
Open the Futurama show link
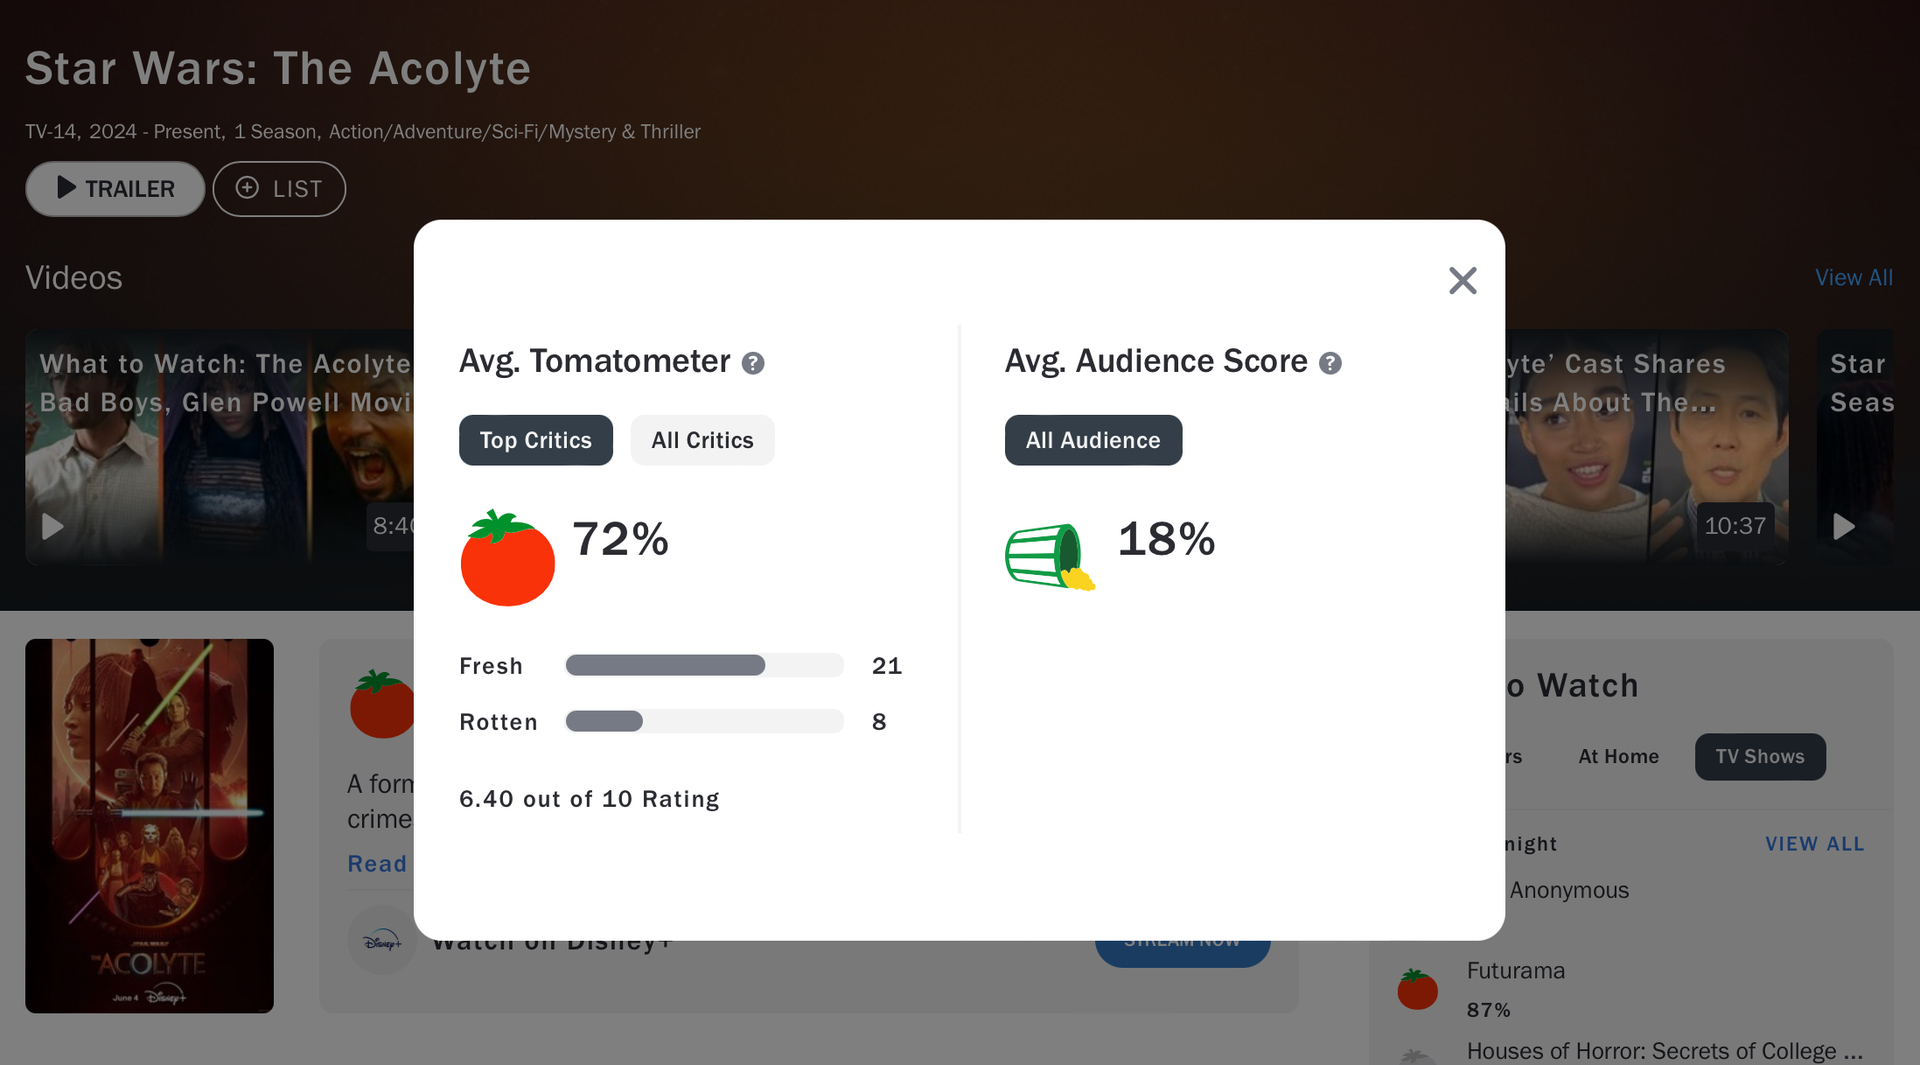click(x=1516, y=971)
